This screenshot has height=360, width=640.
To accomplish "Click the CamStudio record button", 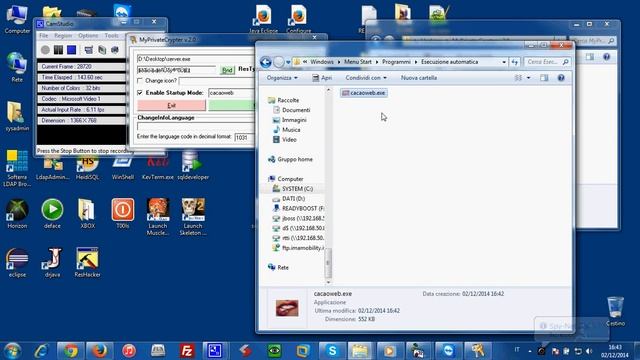I will click(x=45, y=50).
